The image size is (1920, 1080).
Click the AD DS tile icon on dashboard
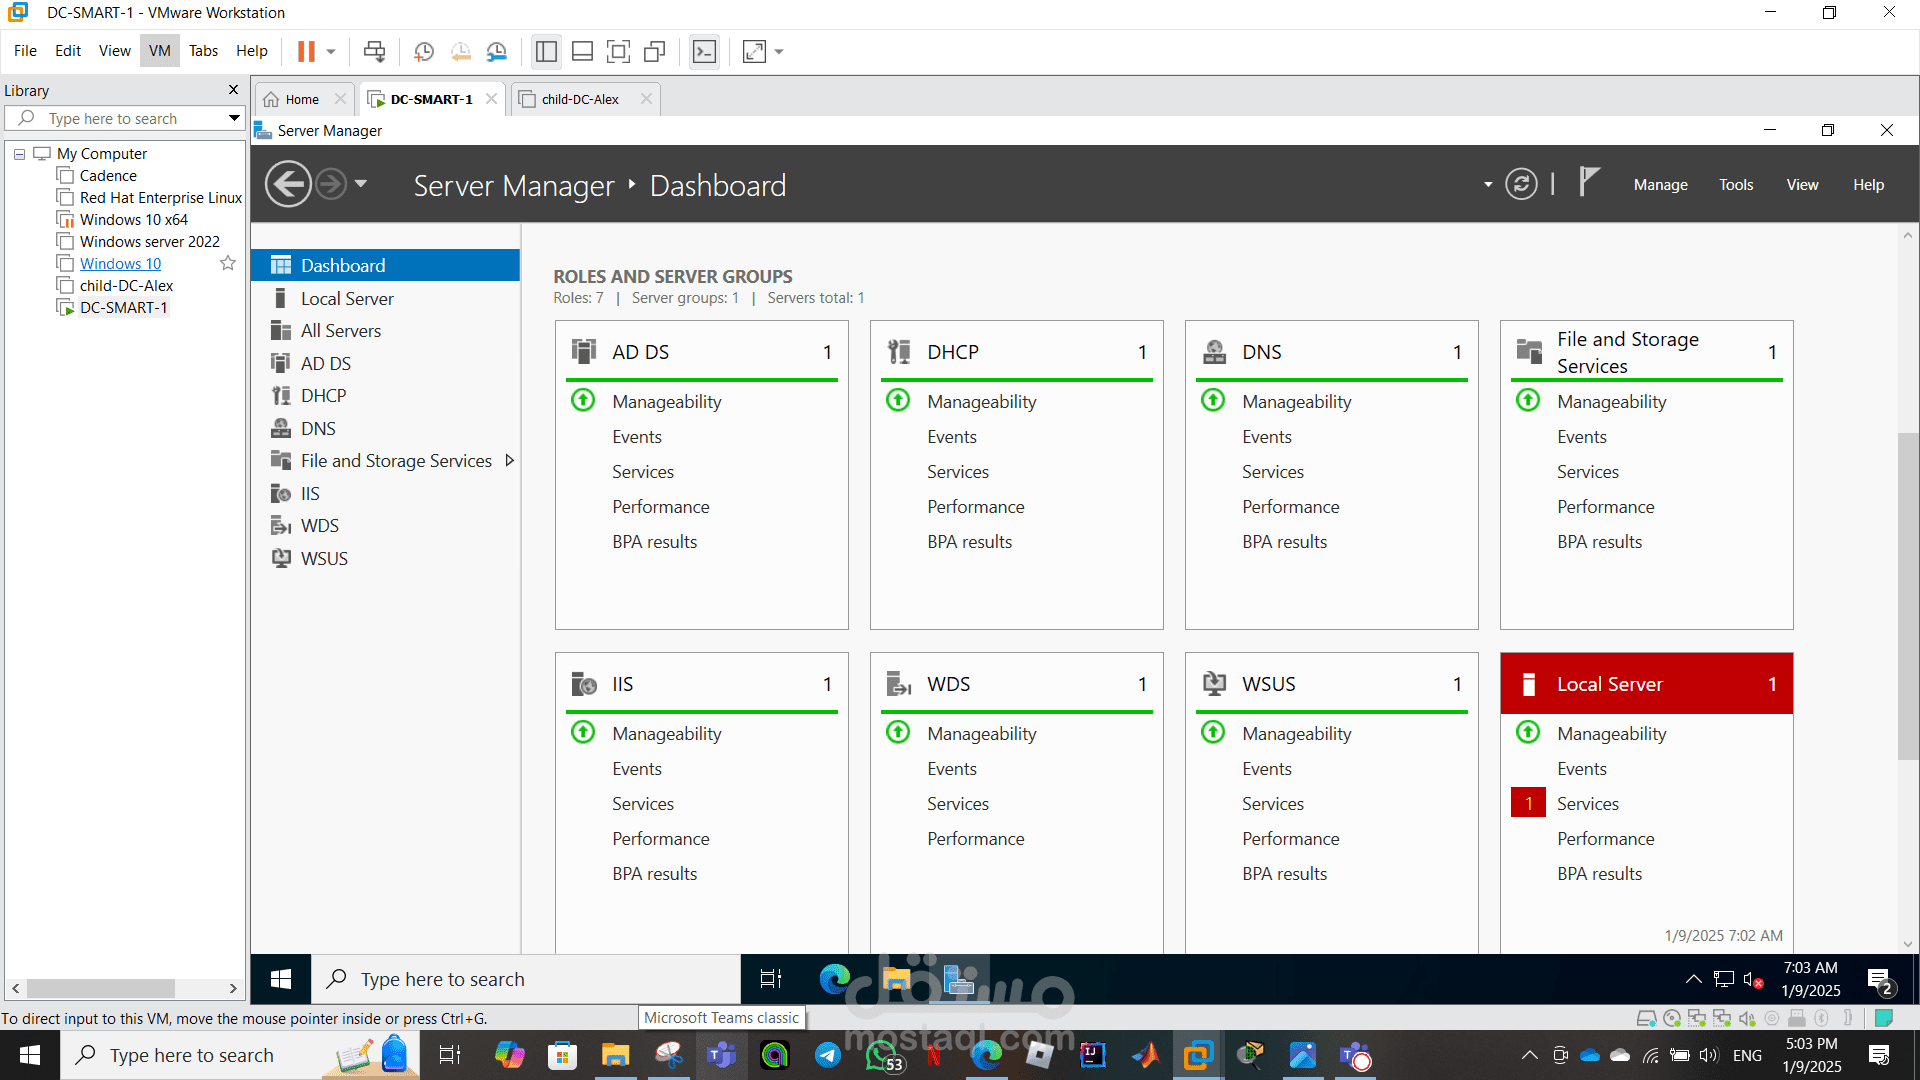click(583, 351)
